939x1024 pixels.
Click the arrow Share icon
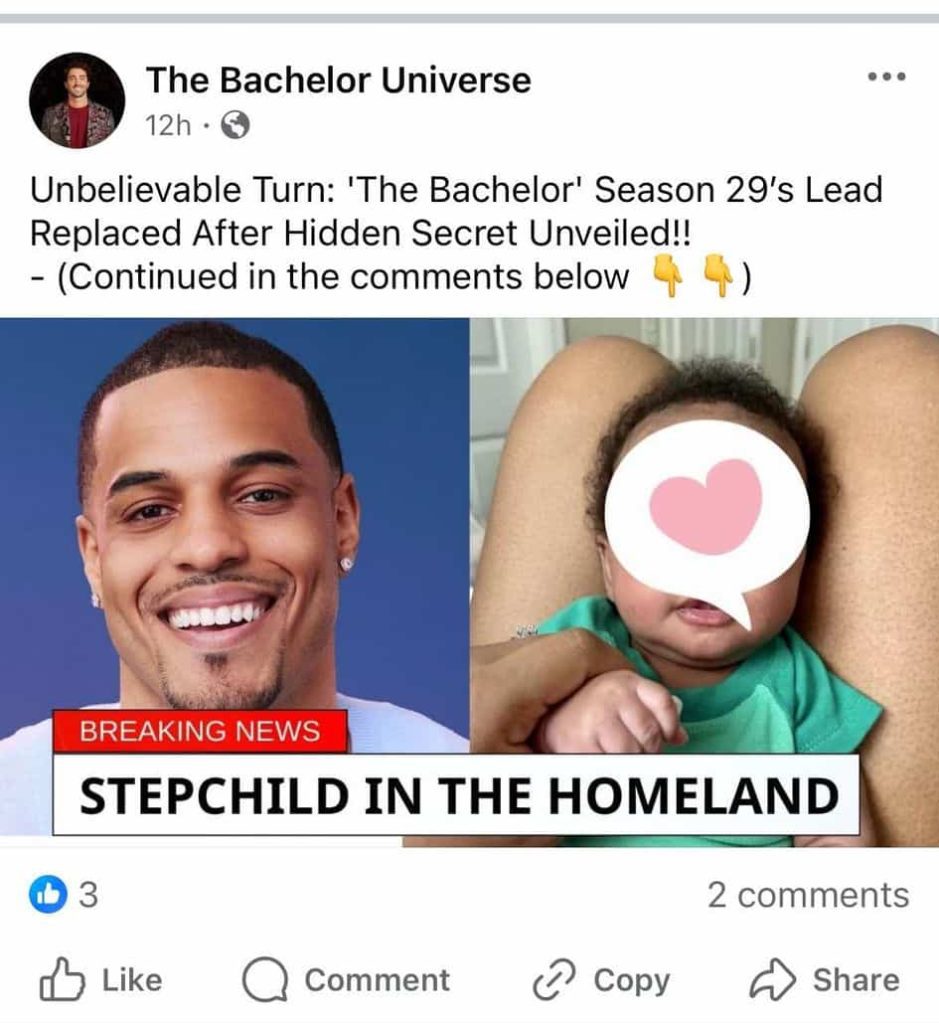coord(773,979)
